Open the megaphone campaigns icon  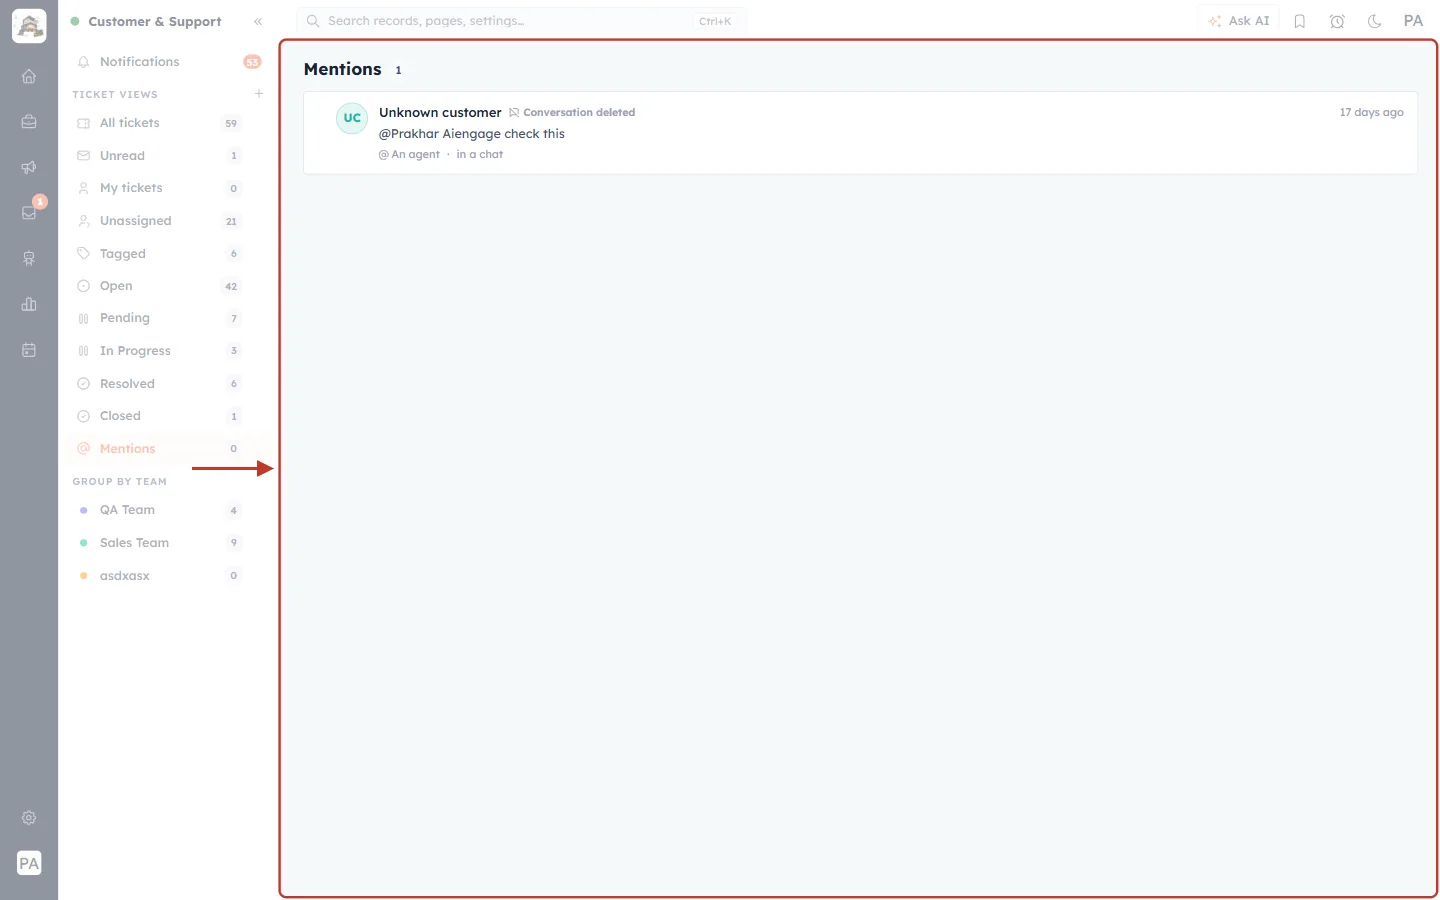point(29,167)
